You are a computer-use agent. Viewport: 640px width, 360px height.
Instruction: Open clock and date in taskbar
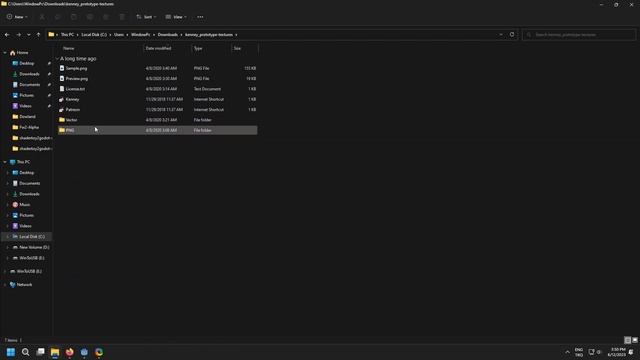click(x=616, y=352)
